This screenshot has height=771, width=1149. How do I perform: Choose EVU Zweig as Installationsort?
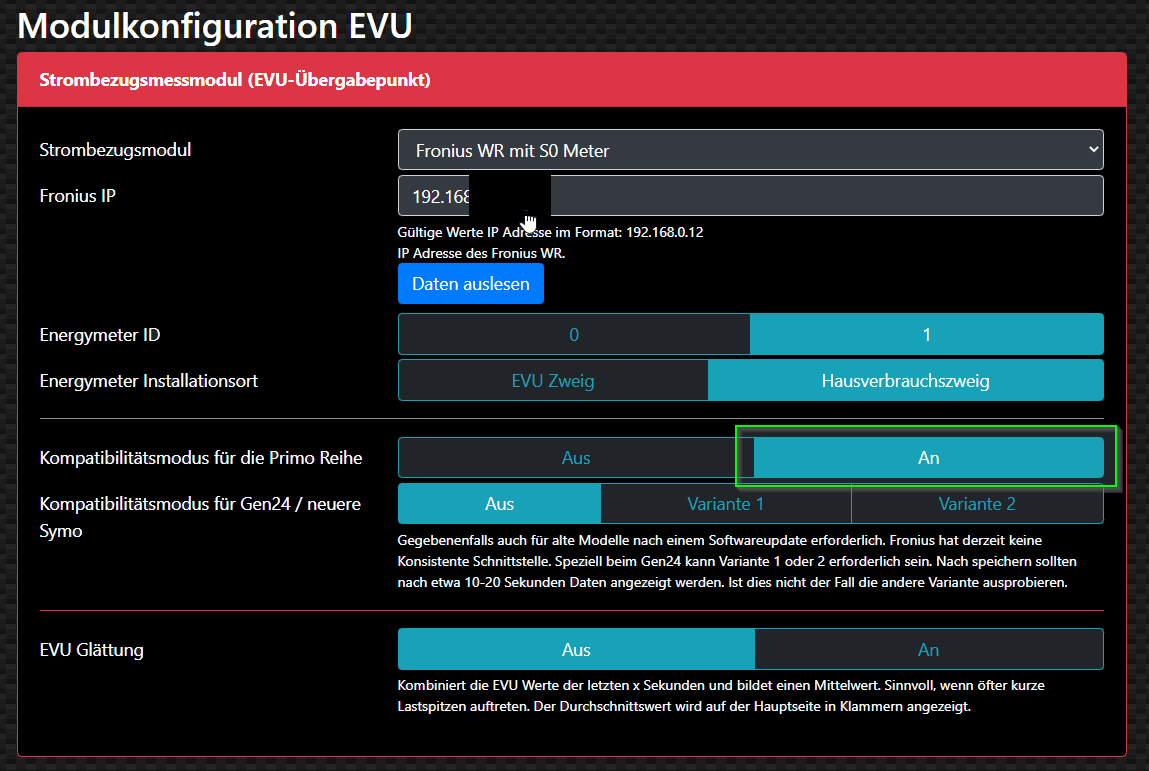coord(553,381)
